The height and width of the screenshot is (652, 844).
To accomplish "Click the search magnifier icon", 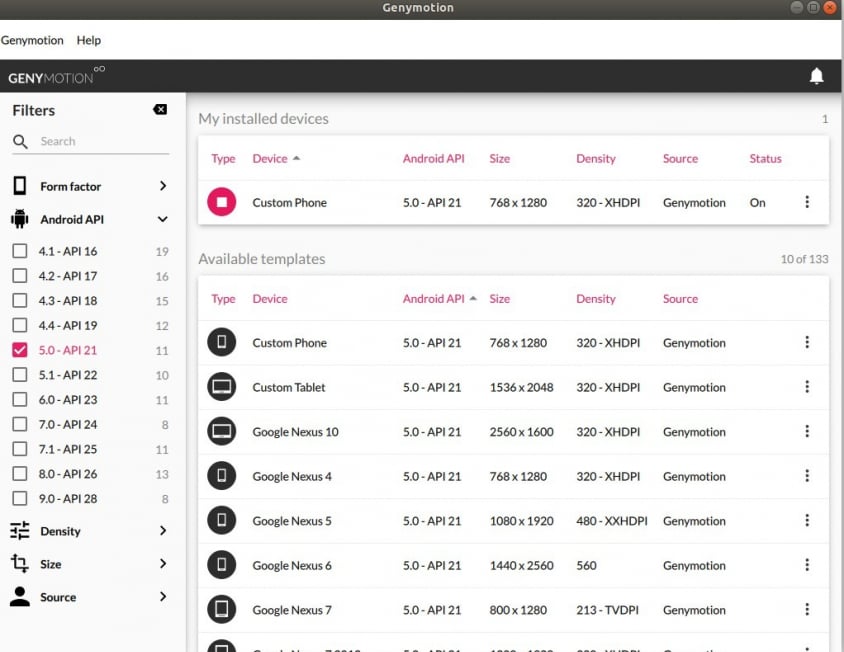I will tap(20, 142).
